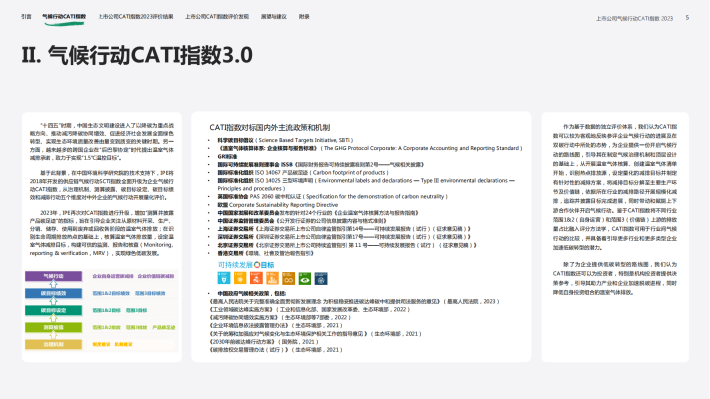Click the green eye climate action SDG icon
The width and height of the screenshot is (710, 399).
click(x=305, y=278)
